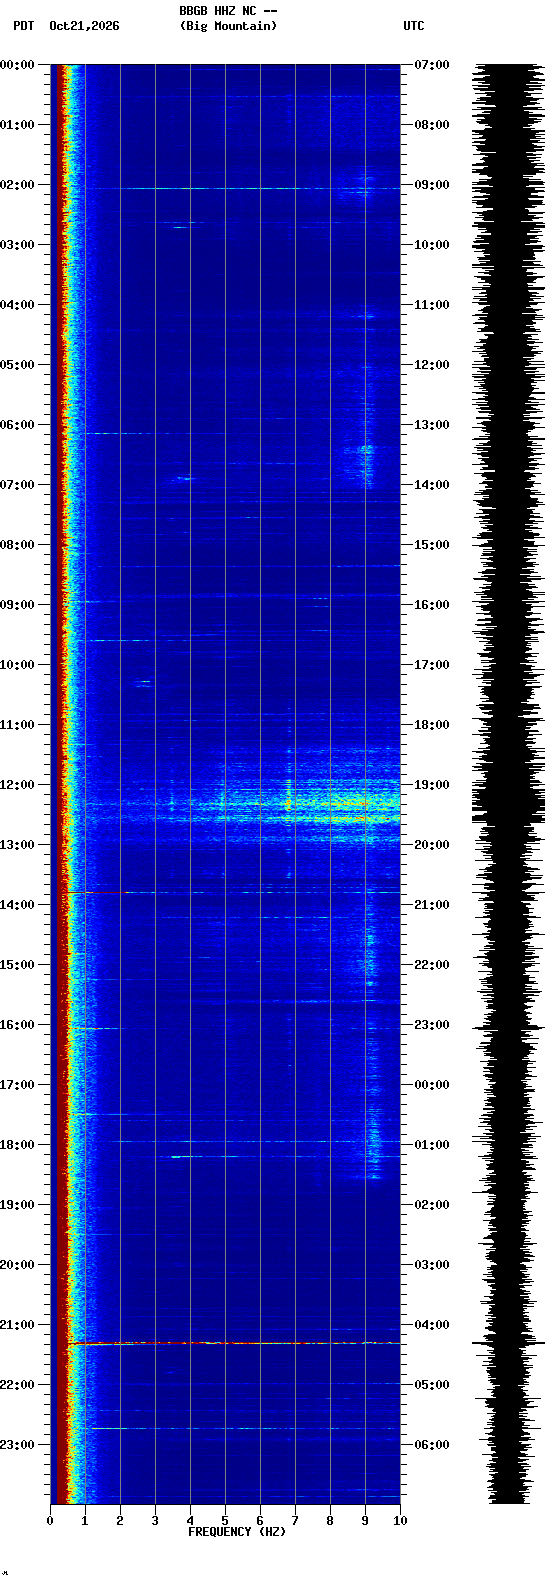
Task: Click the frequency axis tick label 7
Action: tap(295, 1521)
